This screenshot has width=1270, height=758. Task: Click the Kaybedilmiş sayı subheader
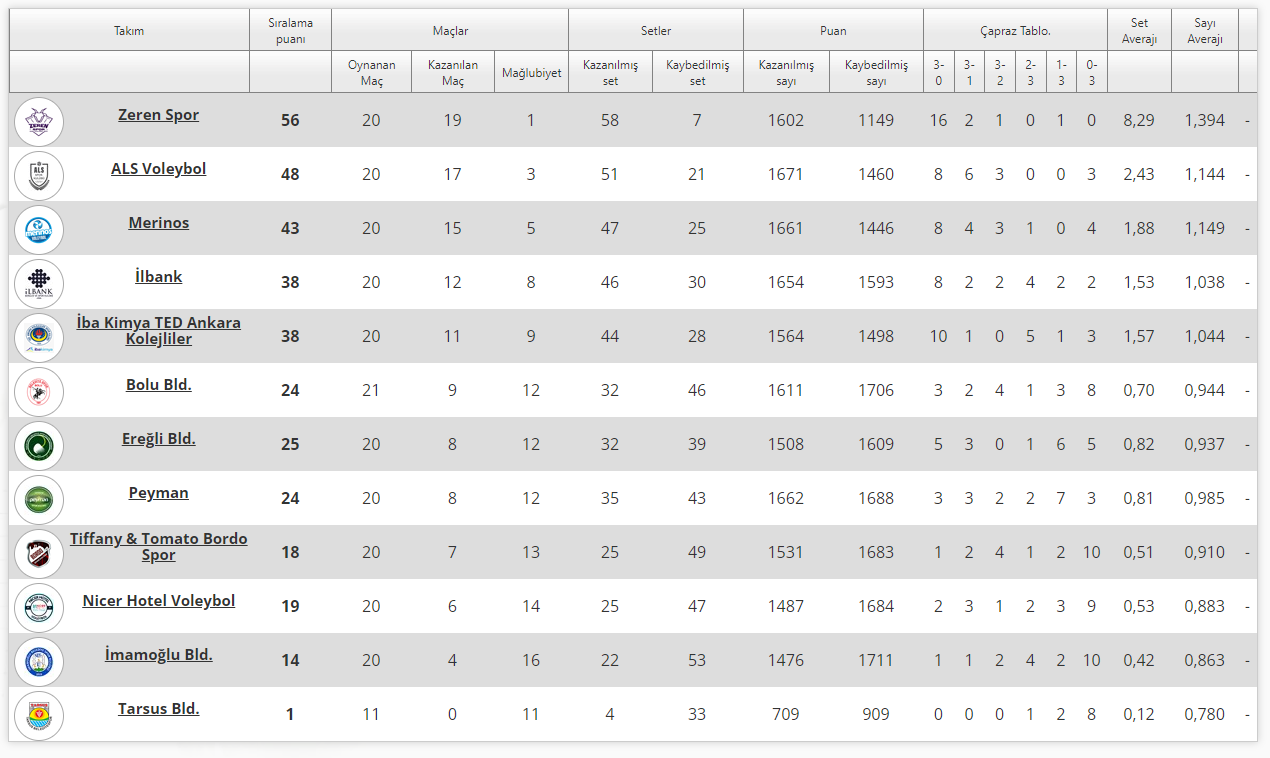pyautogui.click(x=876, y=73)
